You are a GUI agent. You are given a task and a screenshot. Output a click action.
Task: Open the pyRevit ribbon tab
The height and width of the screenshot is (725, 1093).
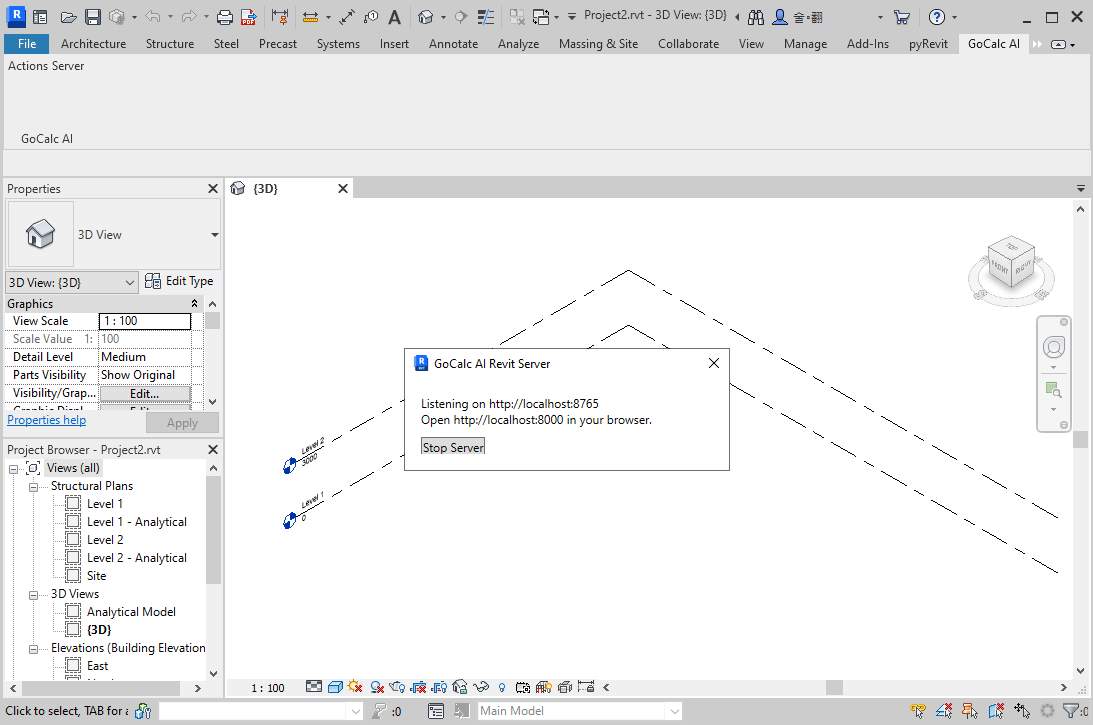pyautogui.click(x=928, y=44)
